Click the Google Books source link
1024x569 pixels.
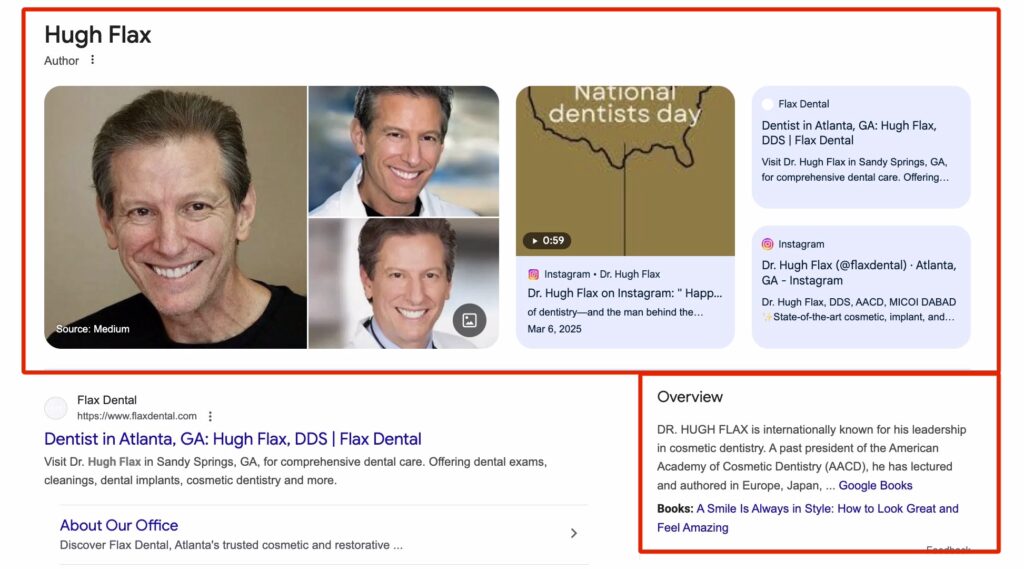[875, 485]
